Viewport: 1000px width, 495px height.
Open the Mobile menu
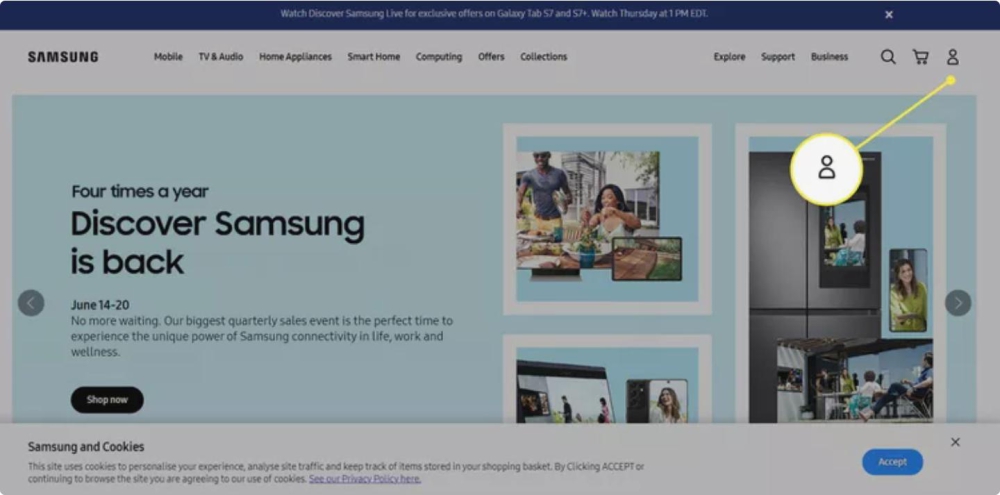click(x=168, y=57)
